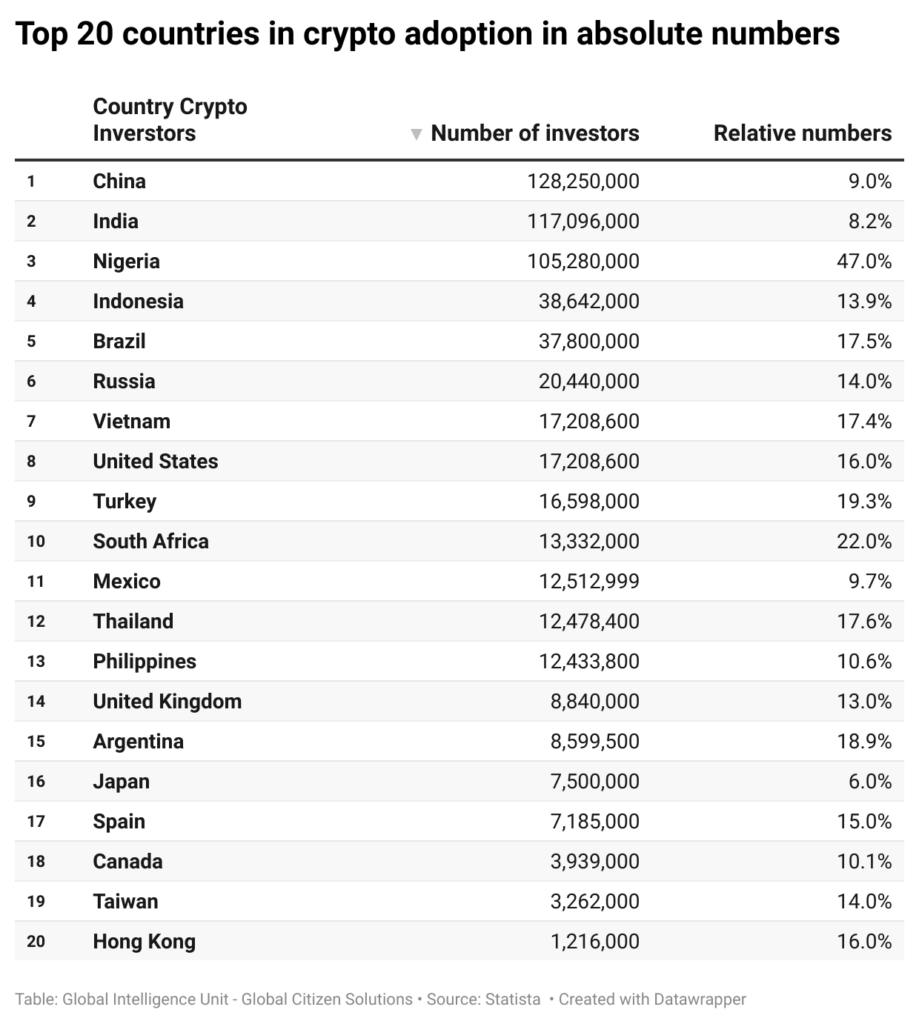Click the Country Crypto Inverstors column header

[x=170, y=120]
